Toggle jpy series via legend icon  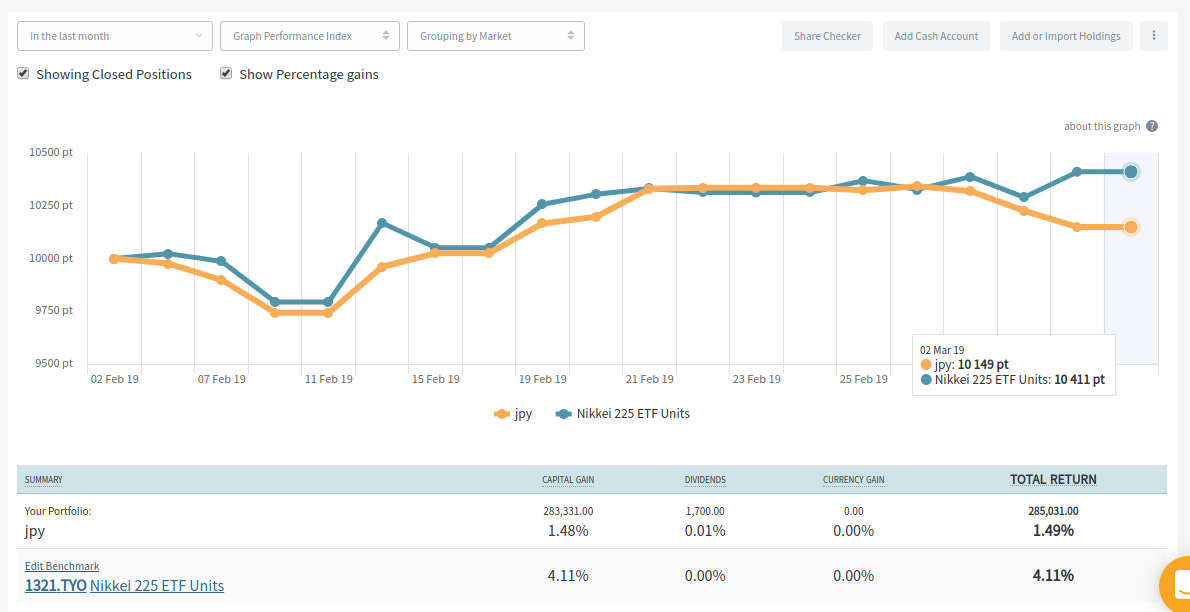[x=502, y=414]
